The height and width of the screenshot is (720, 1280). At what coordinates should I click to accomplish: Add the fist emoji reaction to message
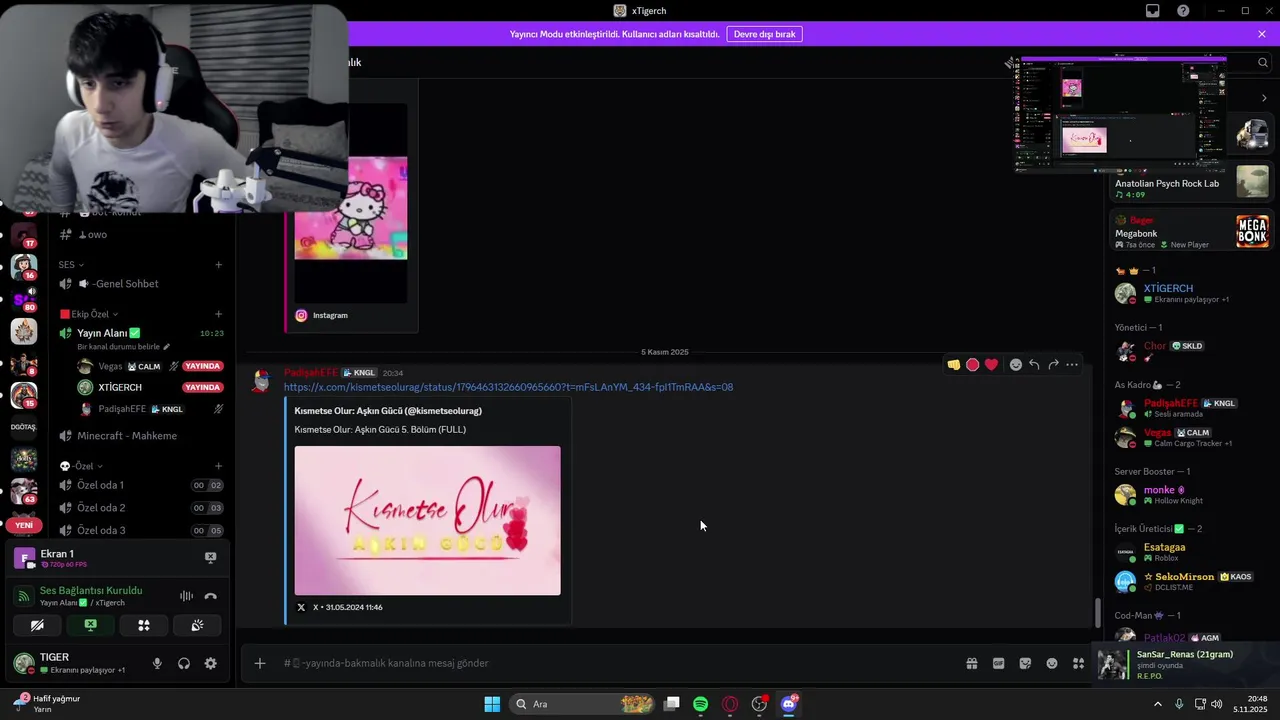(953, 365)
